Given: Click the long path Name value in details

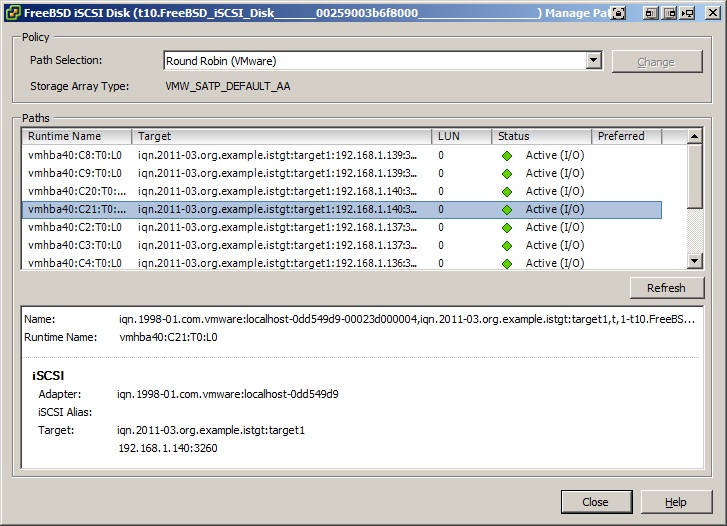Looking at the screenshot, I should [407, 319].
